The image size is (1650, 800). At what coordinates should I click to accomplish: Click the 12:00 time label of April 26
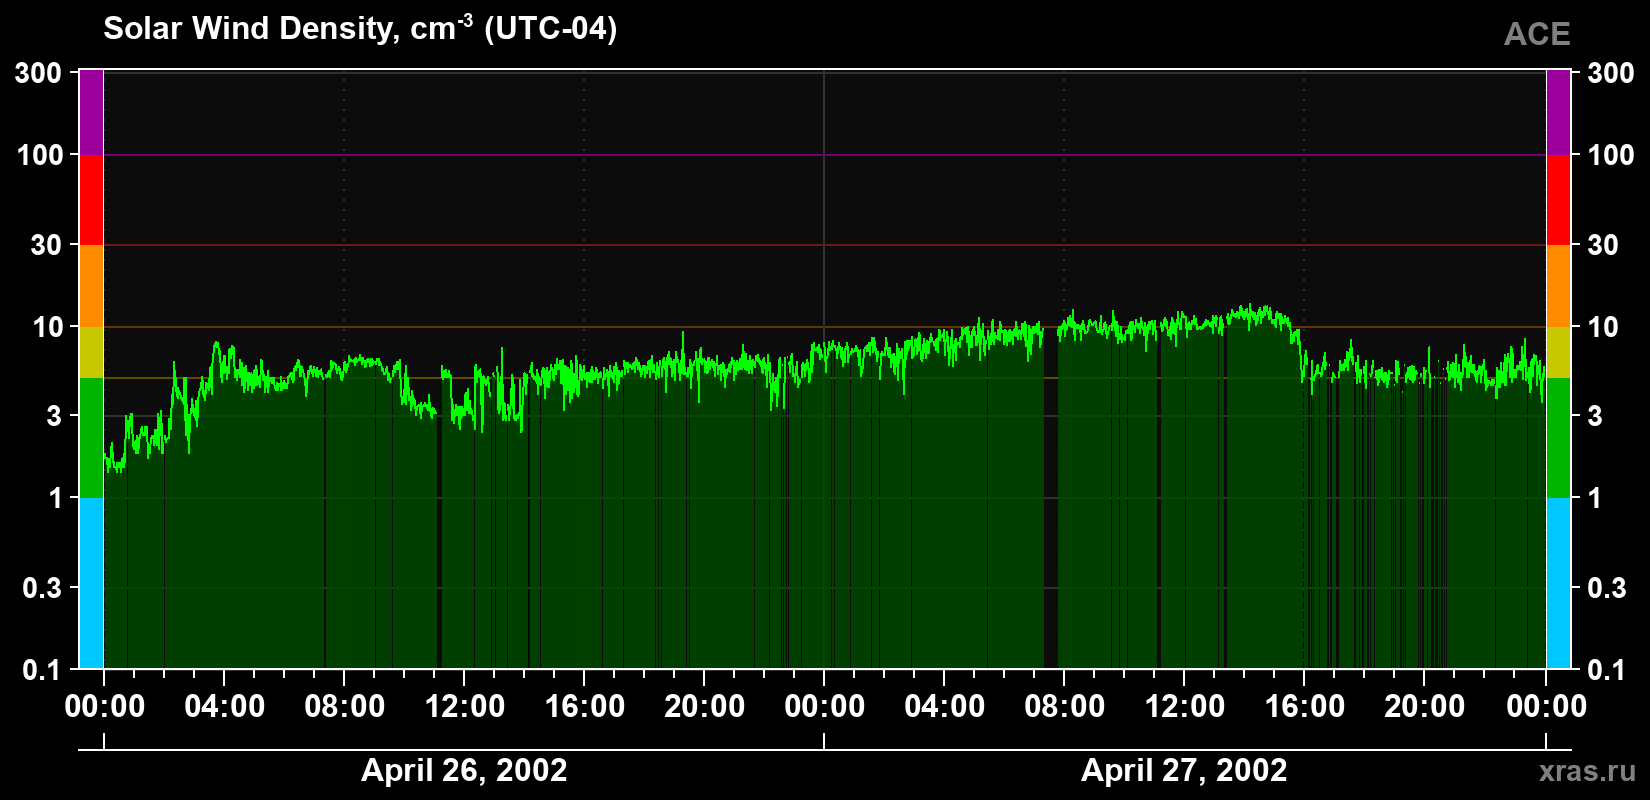[464, 707]
